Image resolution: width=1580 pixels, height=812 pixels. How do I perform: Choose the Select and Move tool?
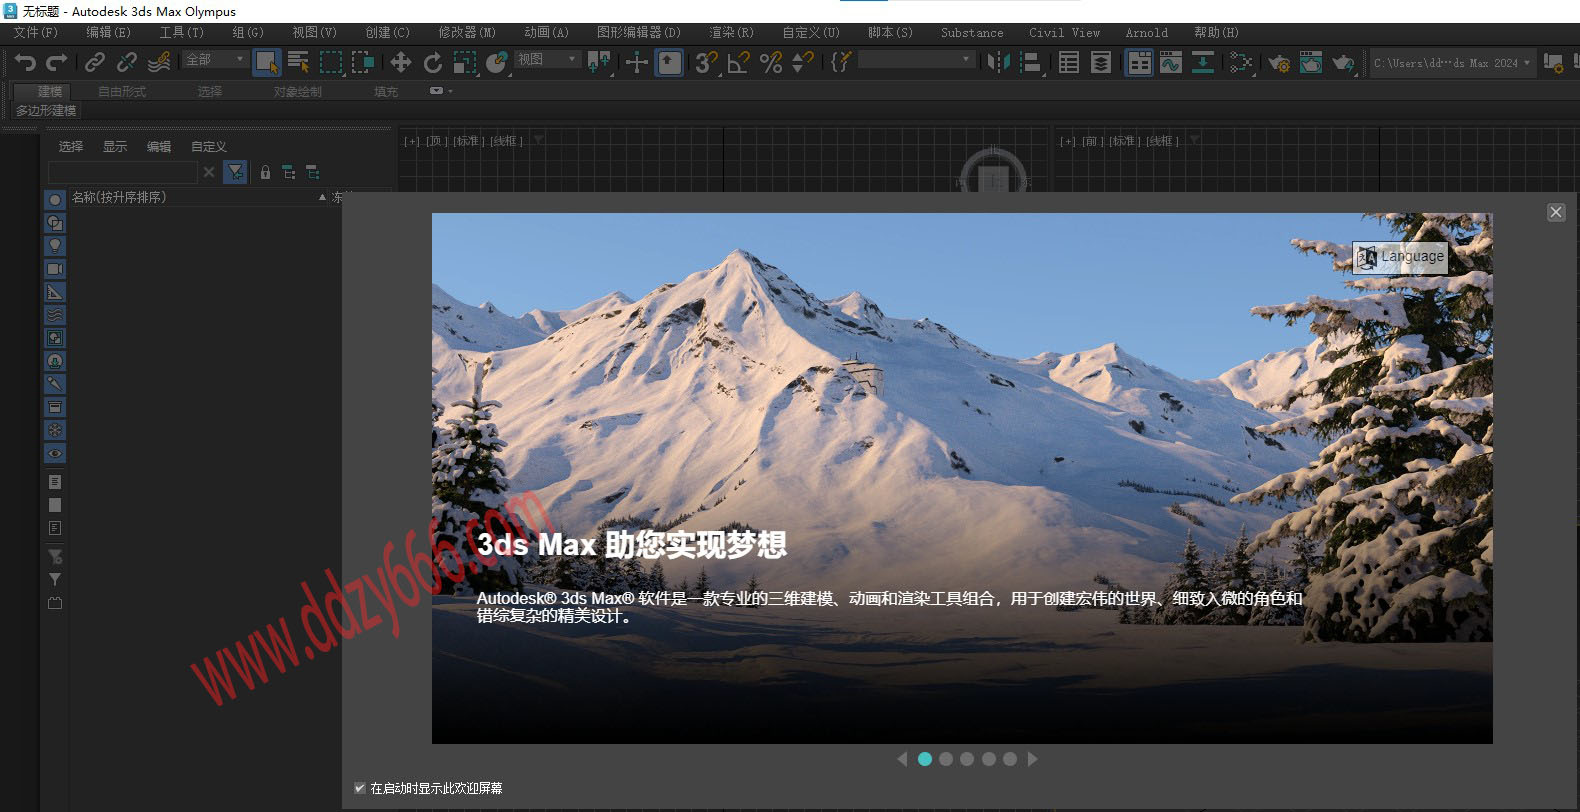(x=400, y=62)
